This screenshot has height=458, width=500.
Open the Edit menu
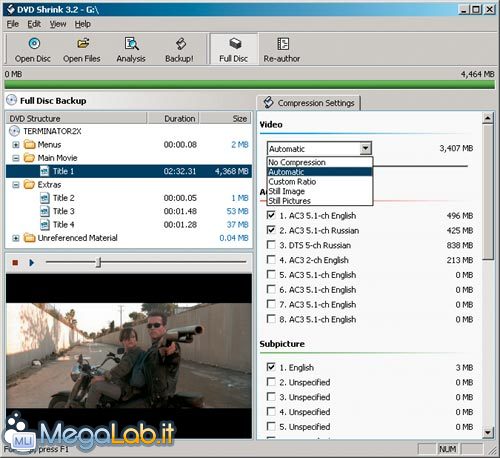click(x=34, y=24)
